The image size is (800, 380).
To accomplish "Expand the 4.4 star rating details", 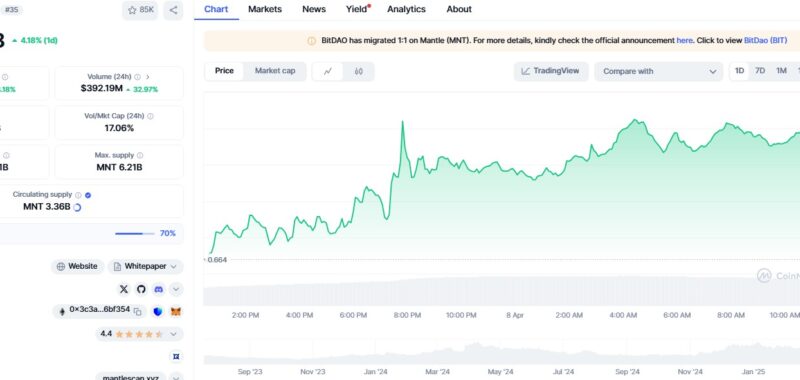I will (173, 334).
